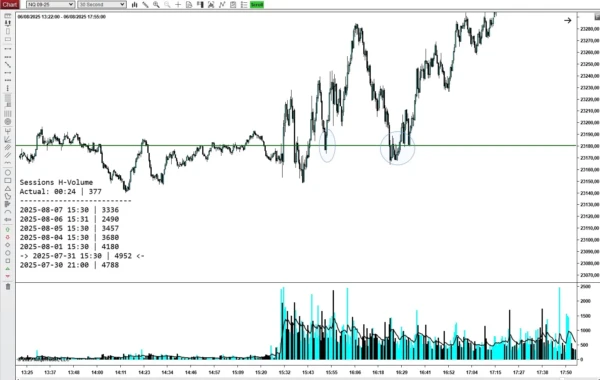
Task: Click the 2025-08-01 15:30 | 4180 row
Action: [x=69, y=246]
